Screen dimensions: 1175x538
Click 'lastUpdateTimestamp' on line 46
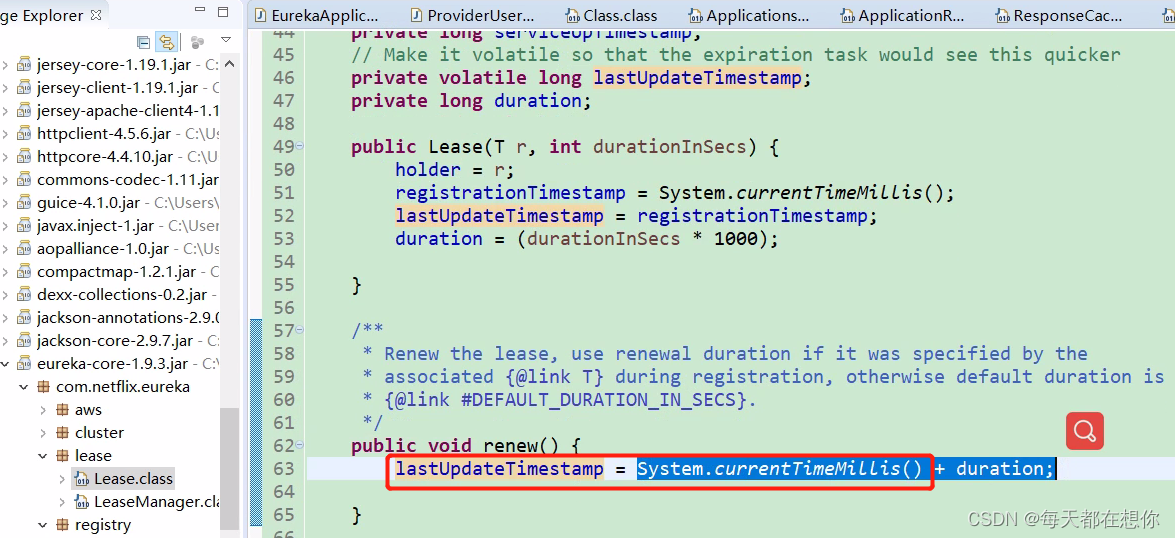(698, 77)
